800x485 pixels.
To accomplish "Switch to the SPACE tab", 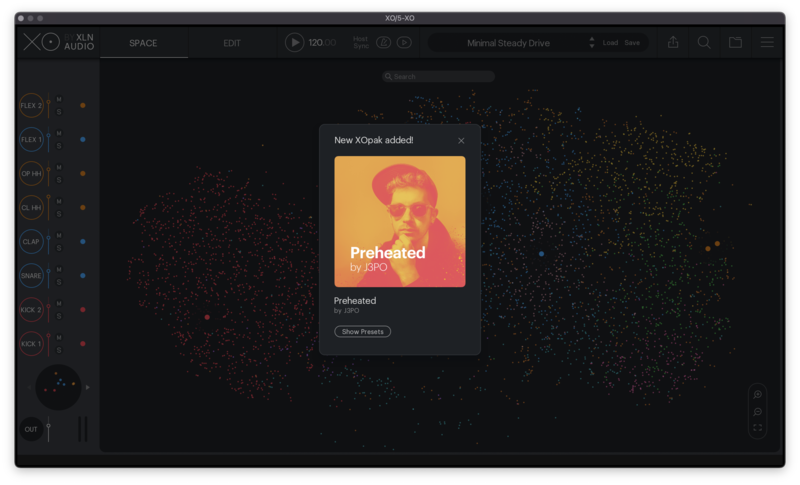I will click(143, 43).
